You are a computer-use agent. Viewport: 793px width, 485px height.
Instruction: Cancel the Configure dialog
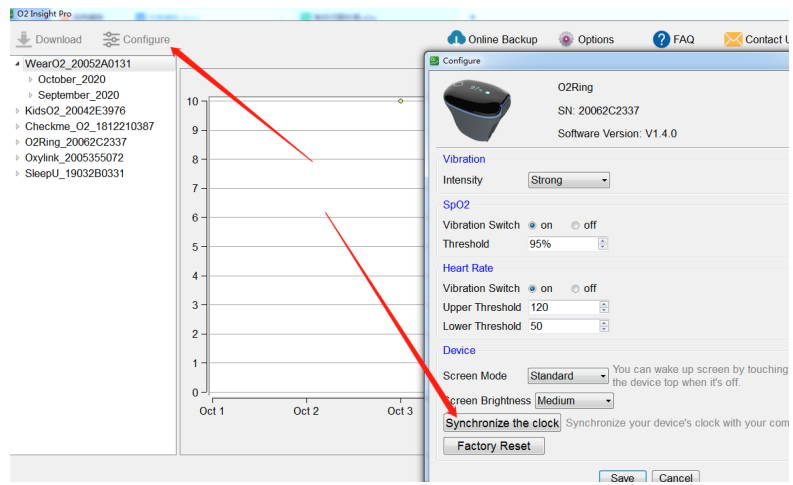[676, 477]
